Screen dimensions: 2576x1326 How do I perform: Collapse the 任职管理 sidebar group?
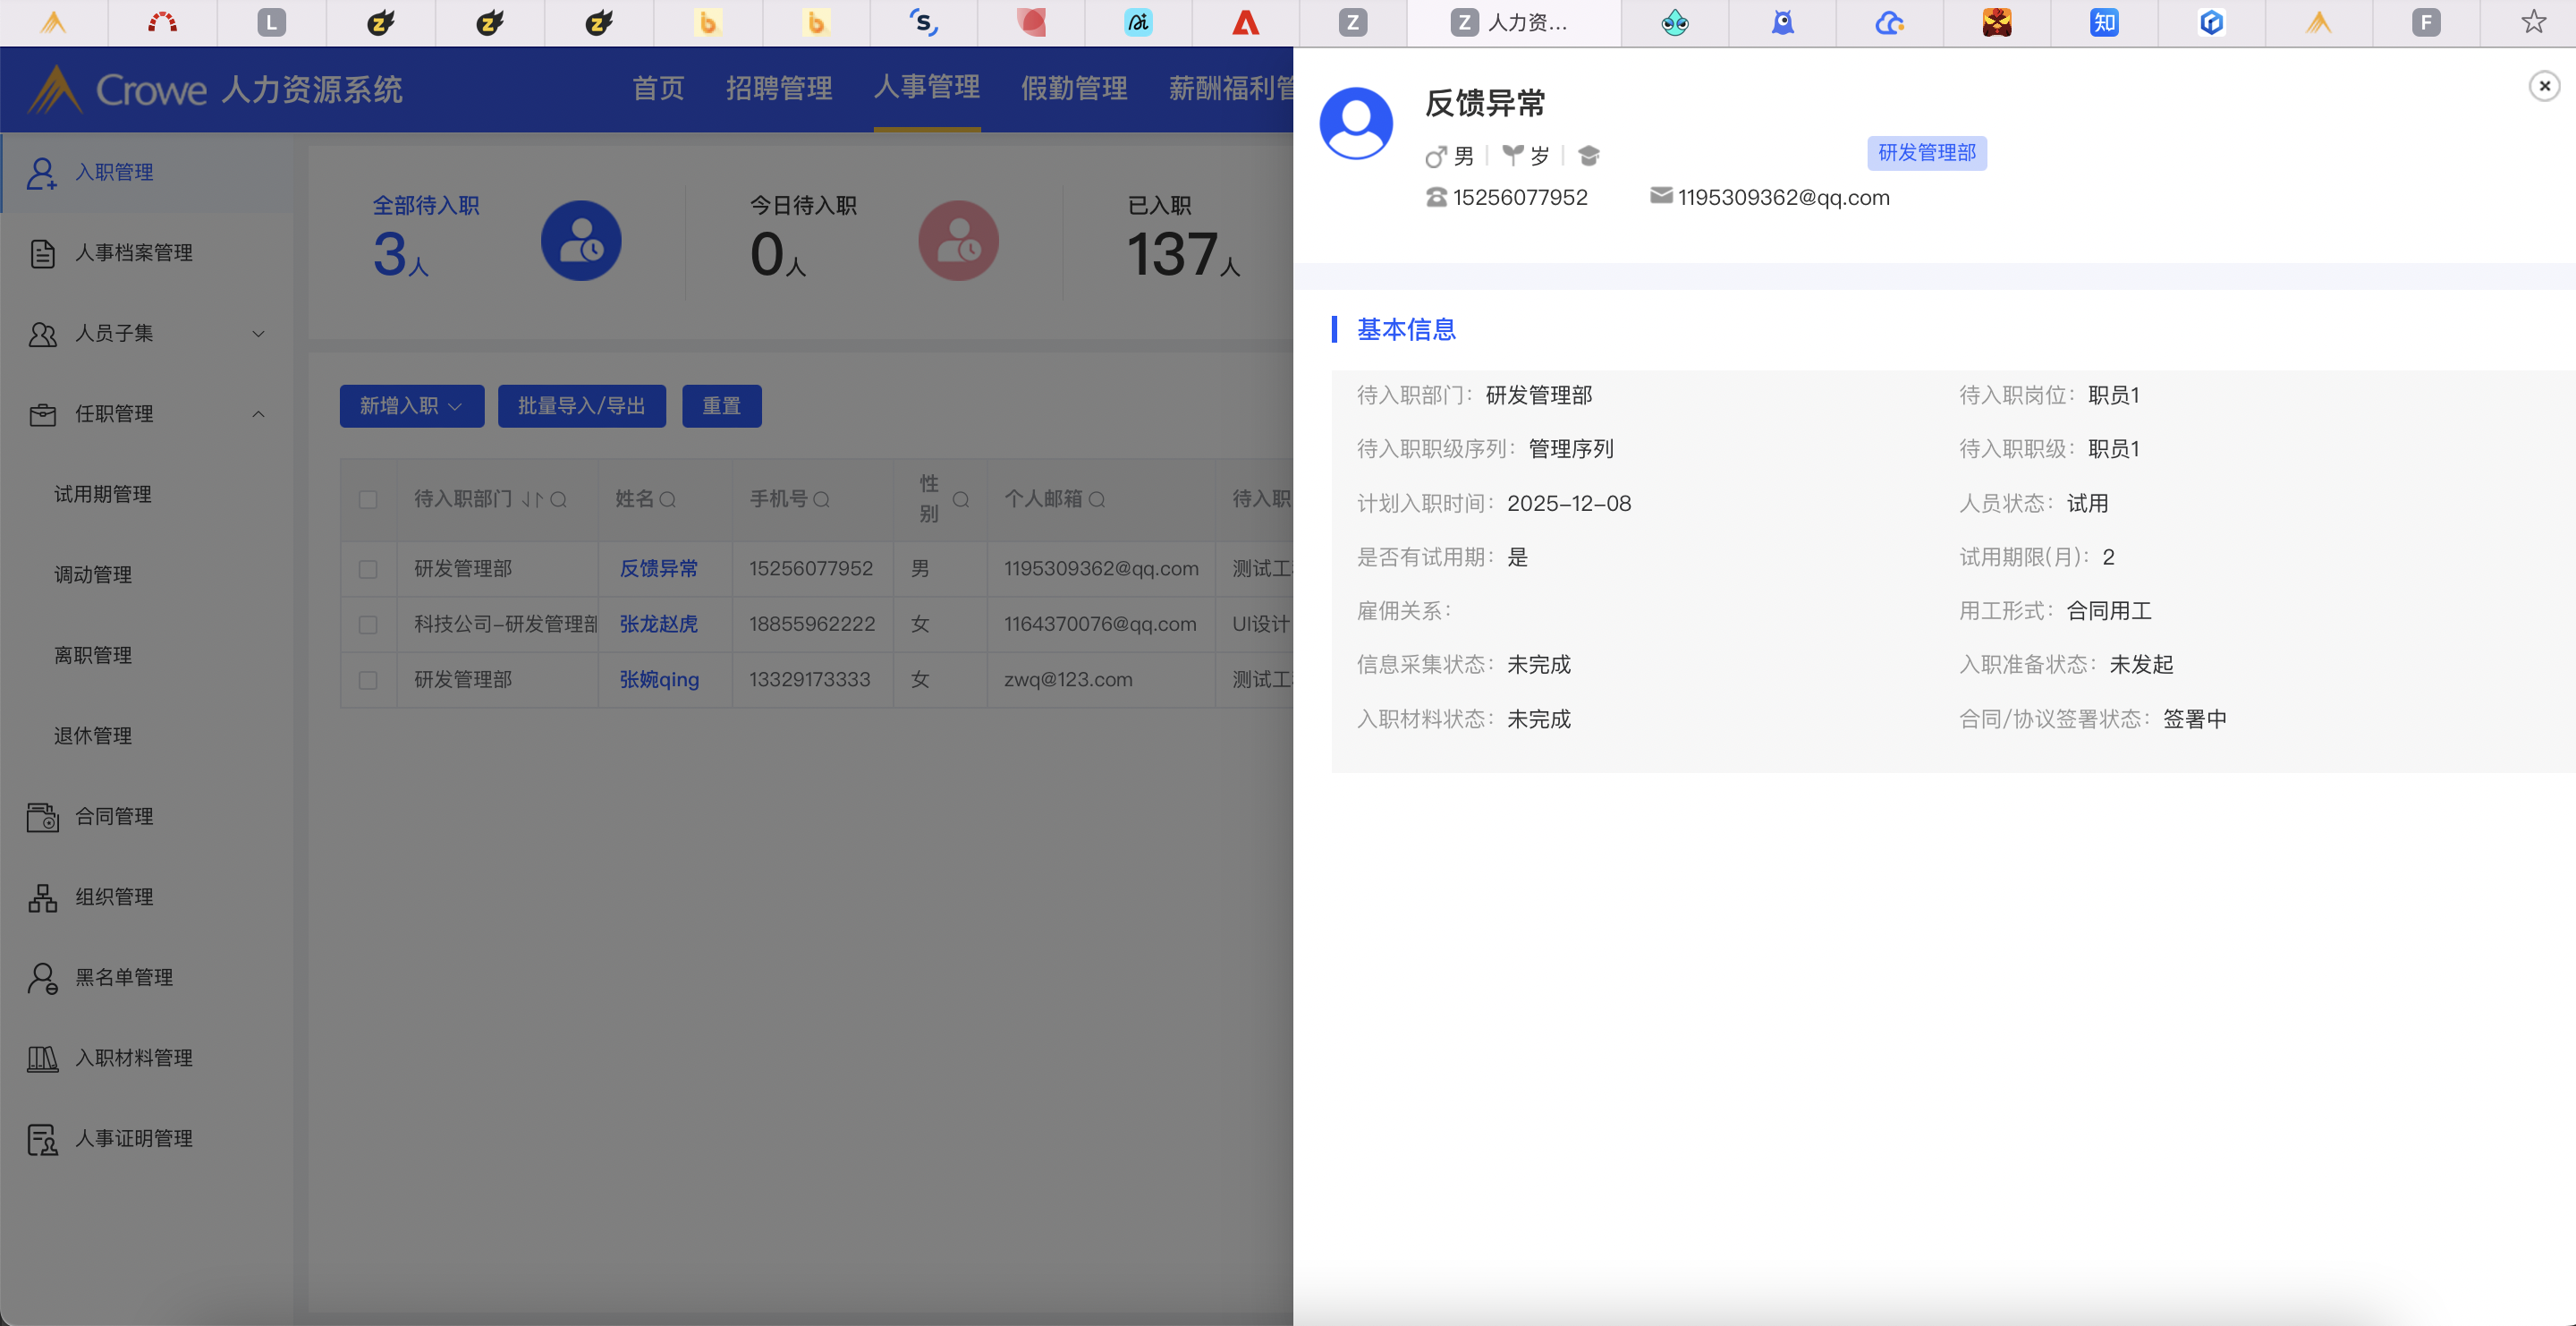258,414
